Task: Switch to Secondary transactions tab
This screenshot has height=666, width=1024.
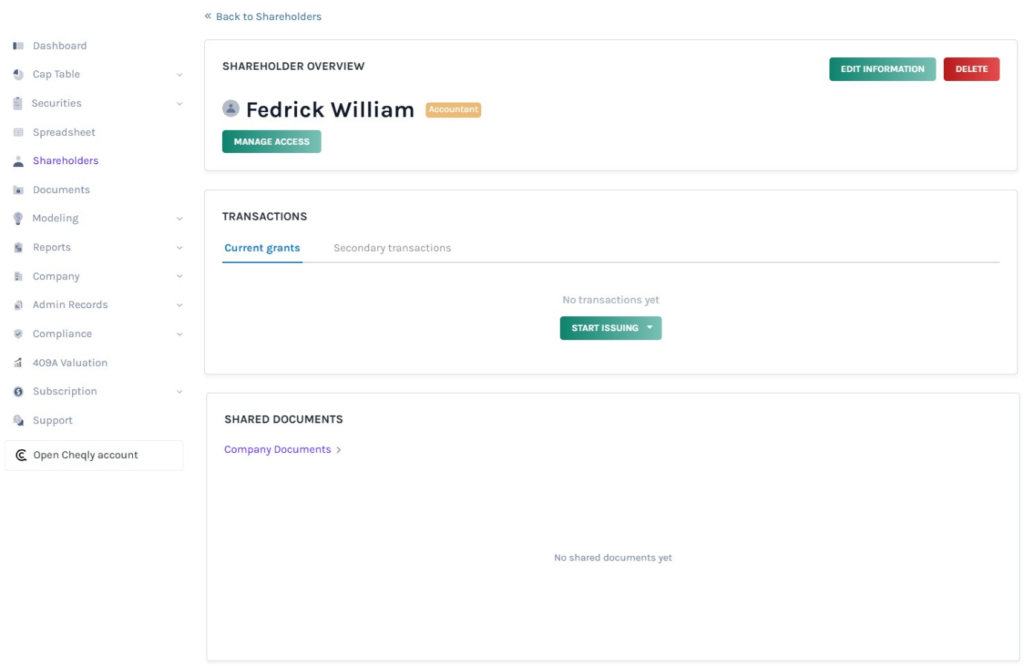Action: pyautogui.click(x=392, y=248)
